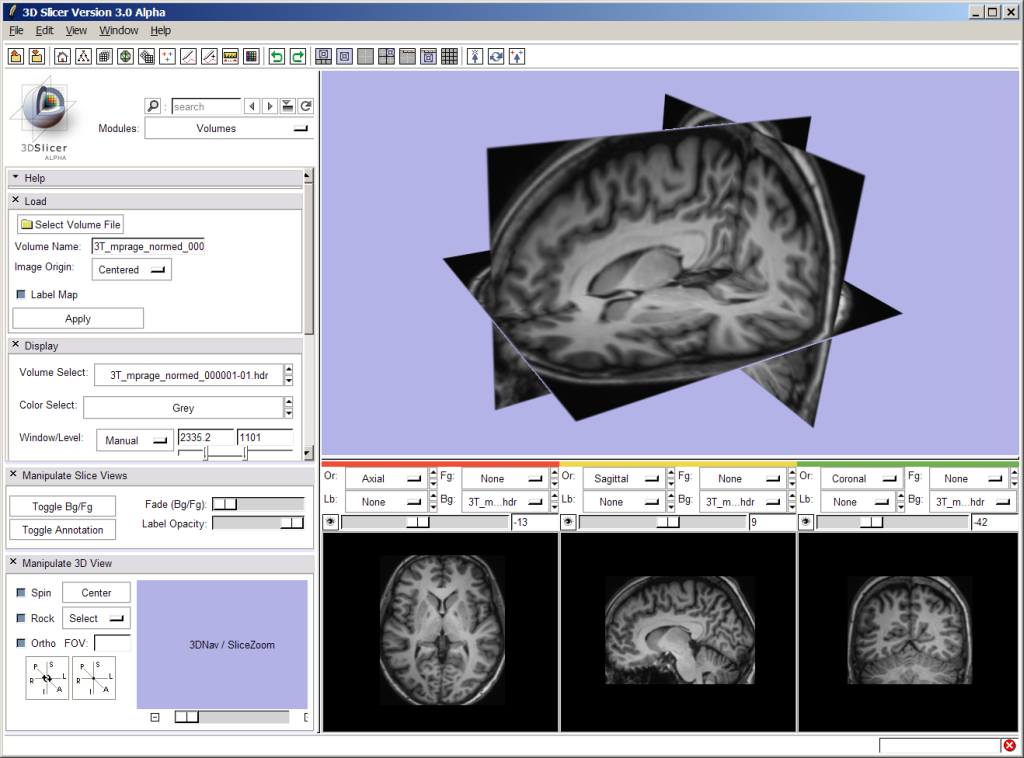Viewport: 1024px width, 758px height.
Task: Click the refresh icon right of search field
Action: coord(306,106)
